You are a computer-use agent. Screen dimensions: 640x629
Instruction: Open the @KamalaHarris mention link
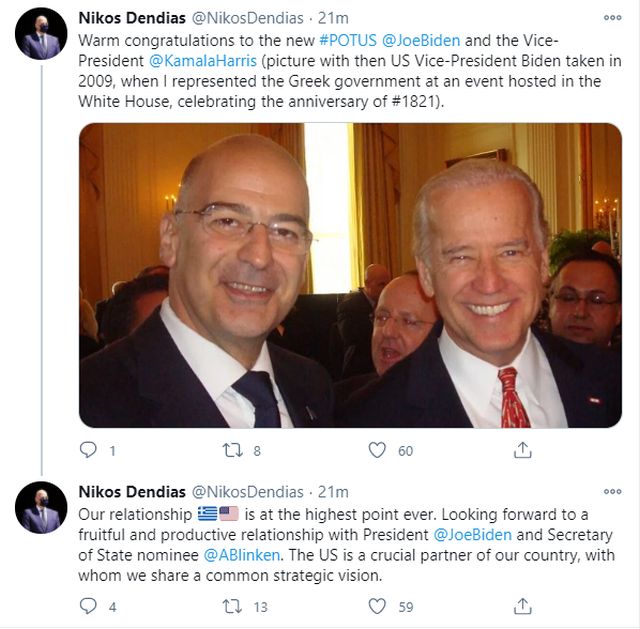pos(203,61)
